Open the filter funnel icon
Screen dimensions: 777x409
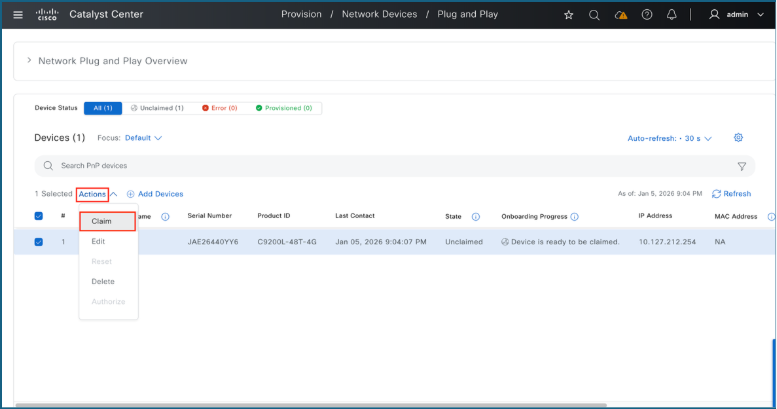(x=742, y=167)
